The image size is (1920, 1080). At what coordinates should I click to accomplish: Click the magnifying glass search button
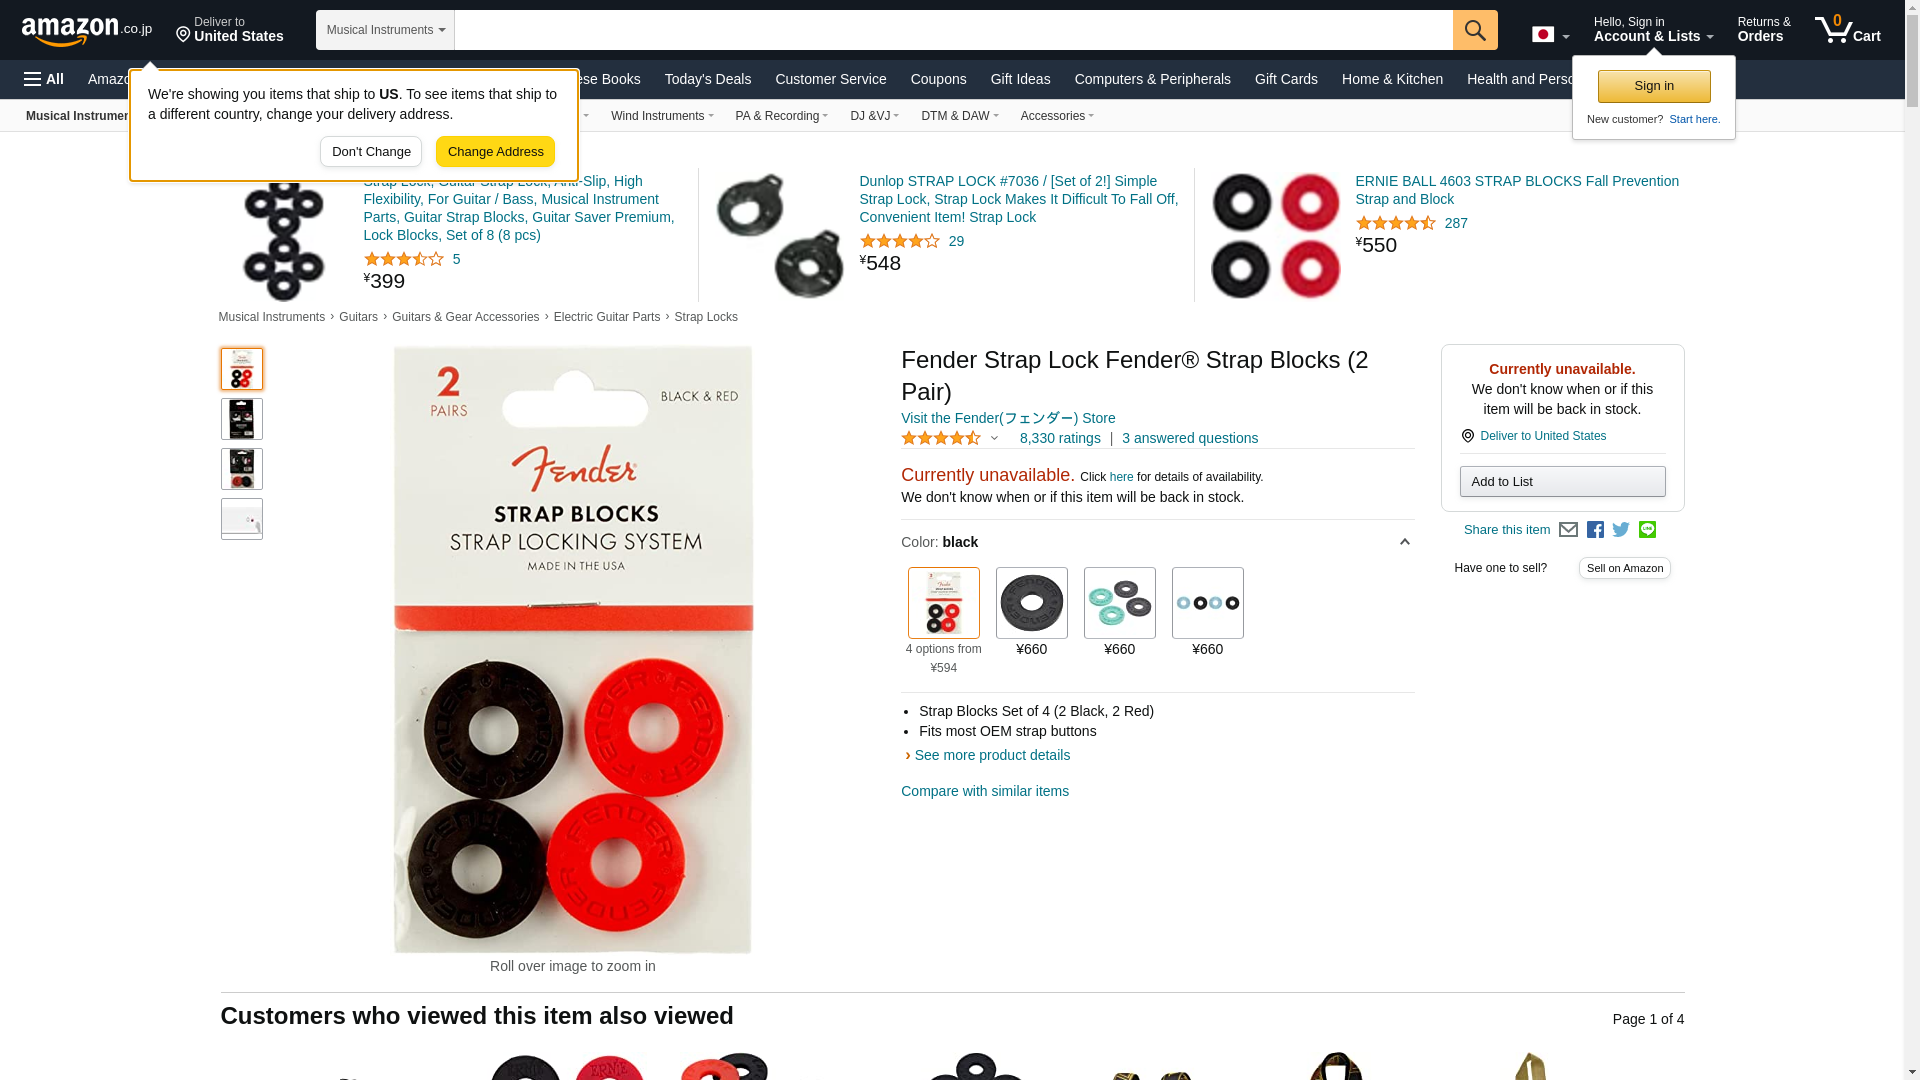point(1475,30)
